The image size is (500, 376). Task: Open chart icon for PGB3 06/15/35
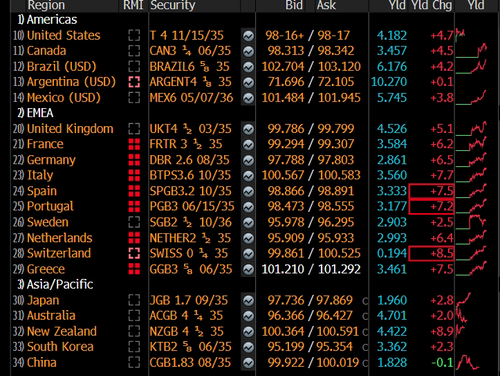(248, 207)
